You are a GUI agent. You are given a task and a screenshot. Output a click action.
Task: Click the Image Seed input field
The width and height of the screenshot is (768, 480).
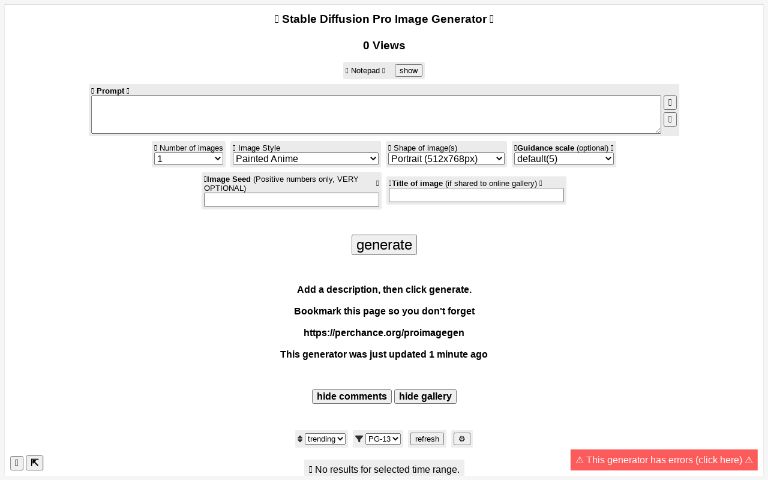[291, 200]
